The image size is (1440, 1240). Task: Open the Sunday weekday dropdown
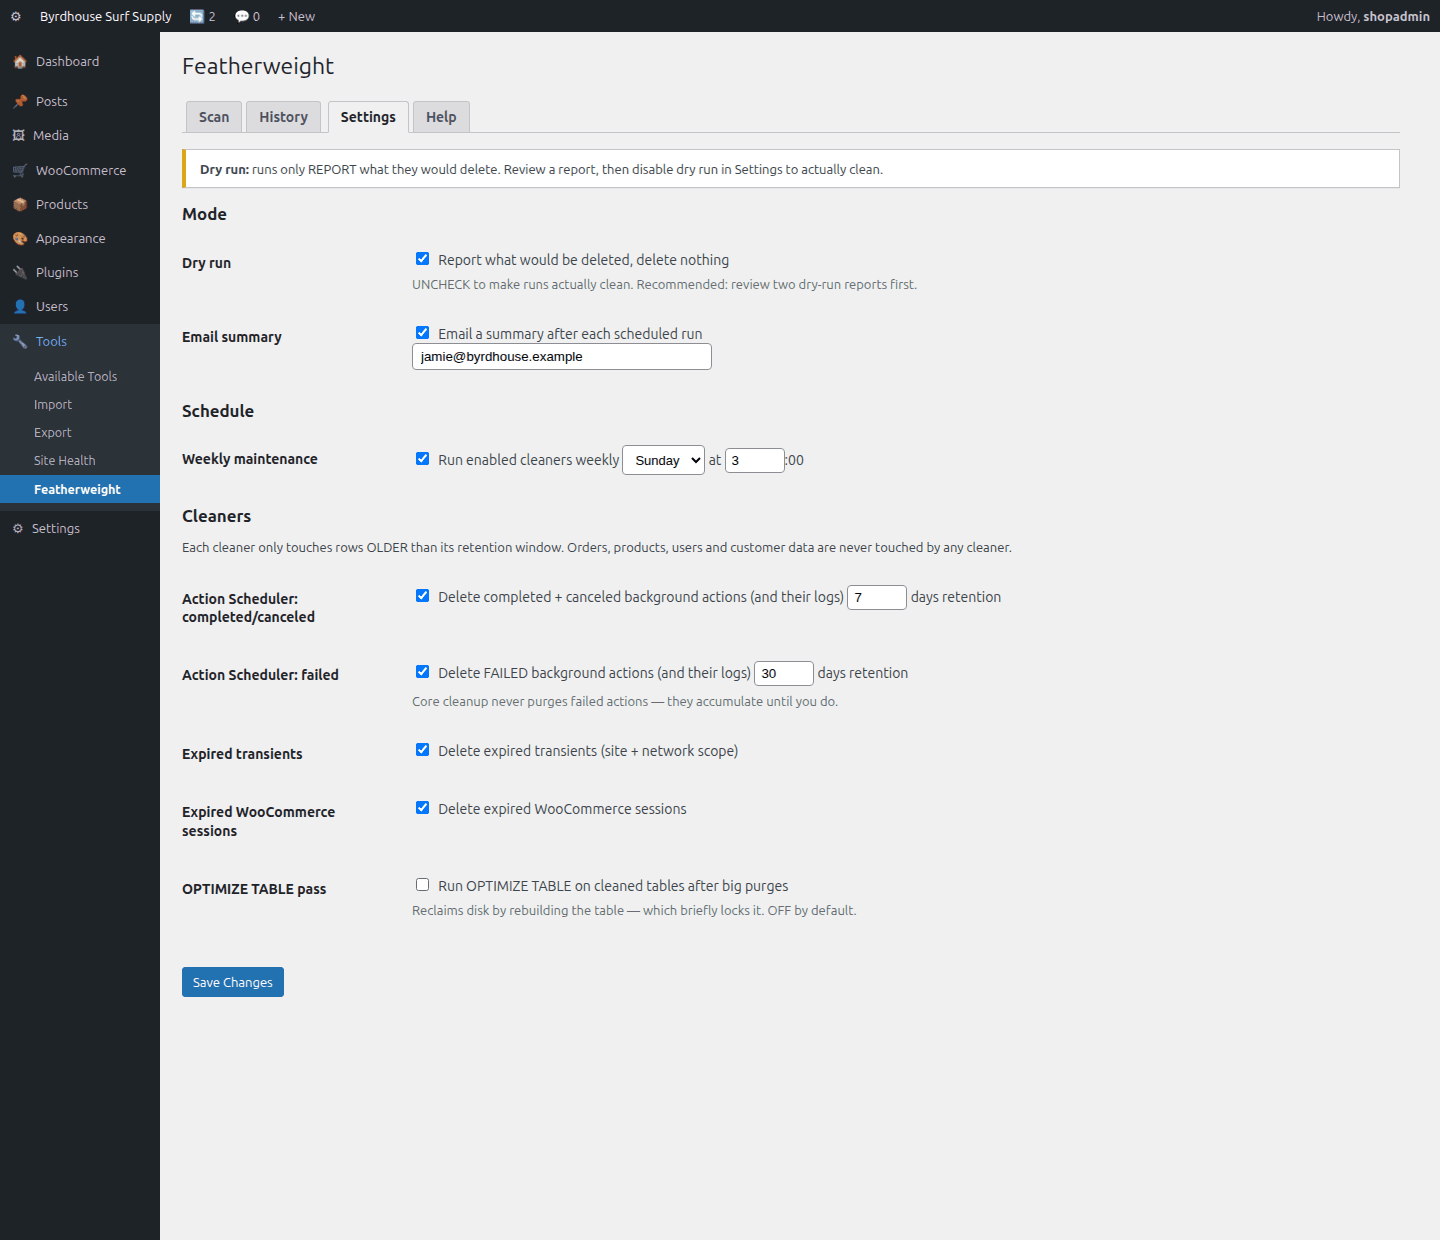[x=664, y=460]
